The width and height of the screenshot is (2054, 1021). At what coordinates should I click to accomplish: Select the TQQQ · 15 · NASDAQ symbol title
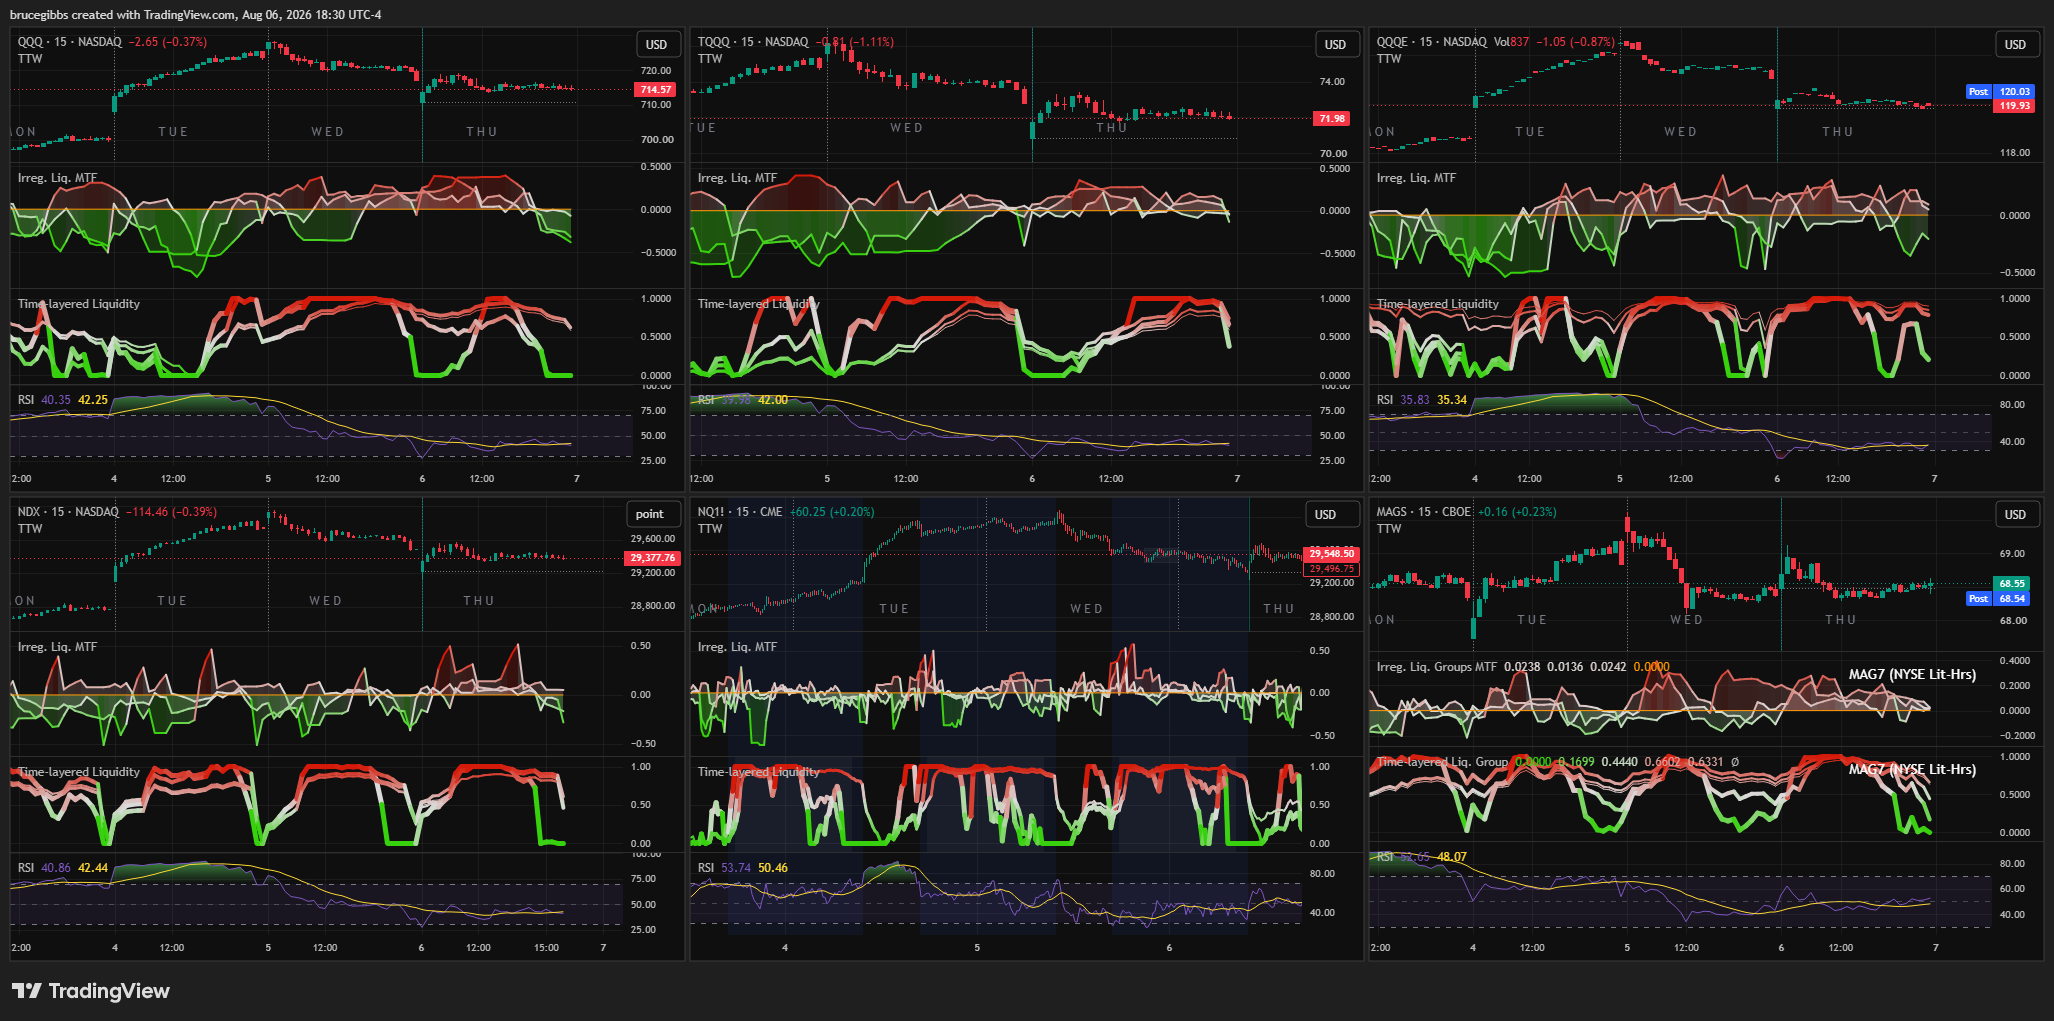click(x=753, y=42)
